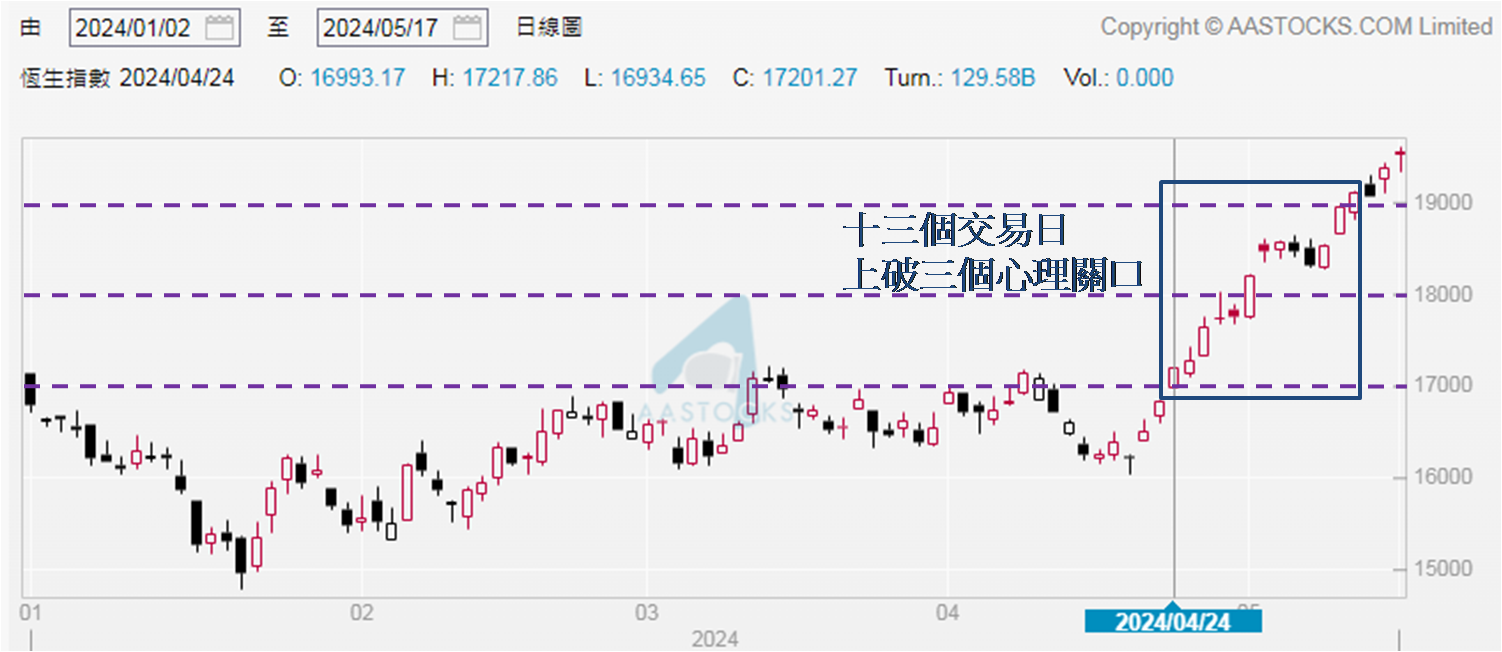The width and height of the screenshot is (1502, 652).
Task: Click the closing price value 17201.27
Action: coord(809,78)
